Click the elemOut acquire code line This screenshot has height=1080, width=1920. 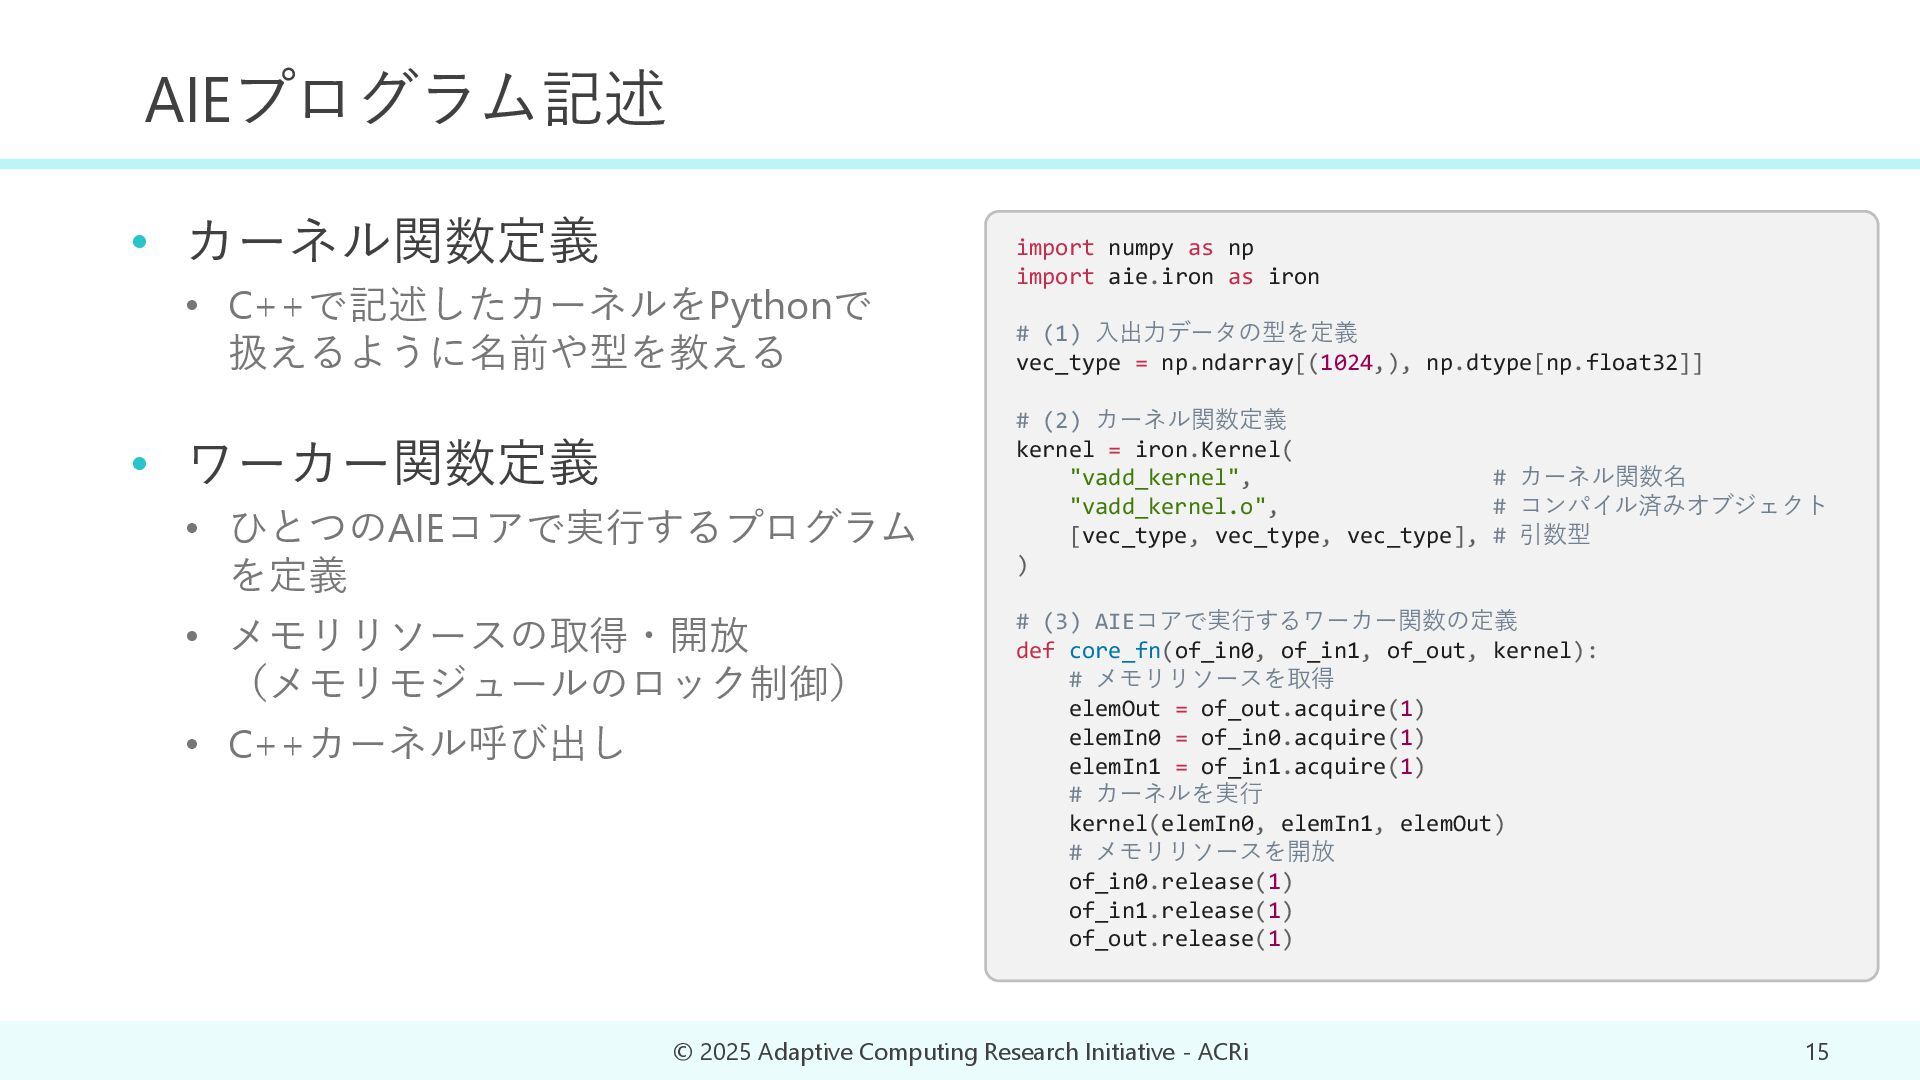point(1246,709)
